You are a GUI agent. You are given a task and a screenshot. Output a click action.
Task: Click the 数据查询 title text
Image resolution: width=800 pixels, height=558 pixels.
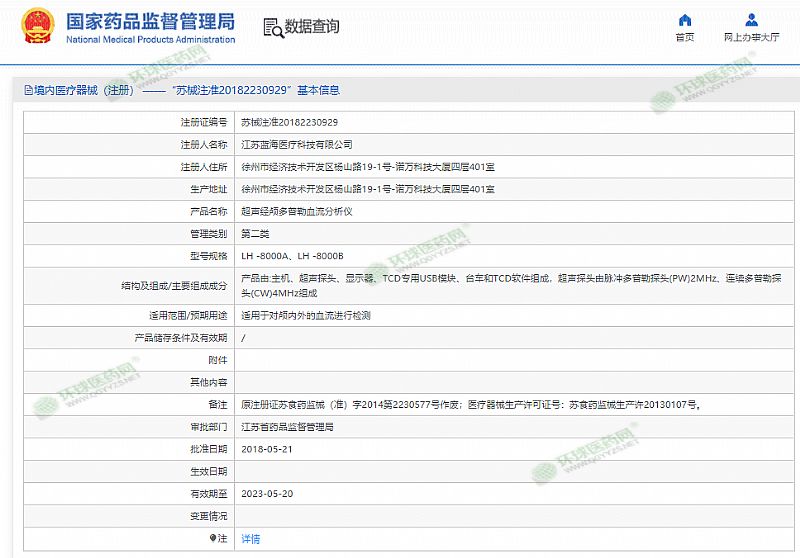[312, 27]
